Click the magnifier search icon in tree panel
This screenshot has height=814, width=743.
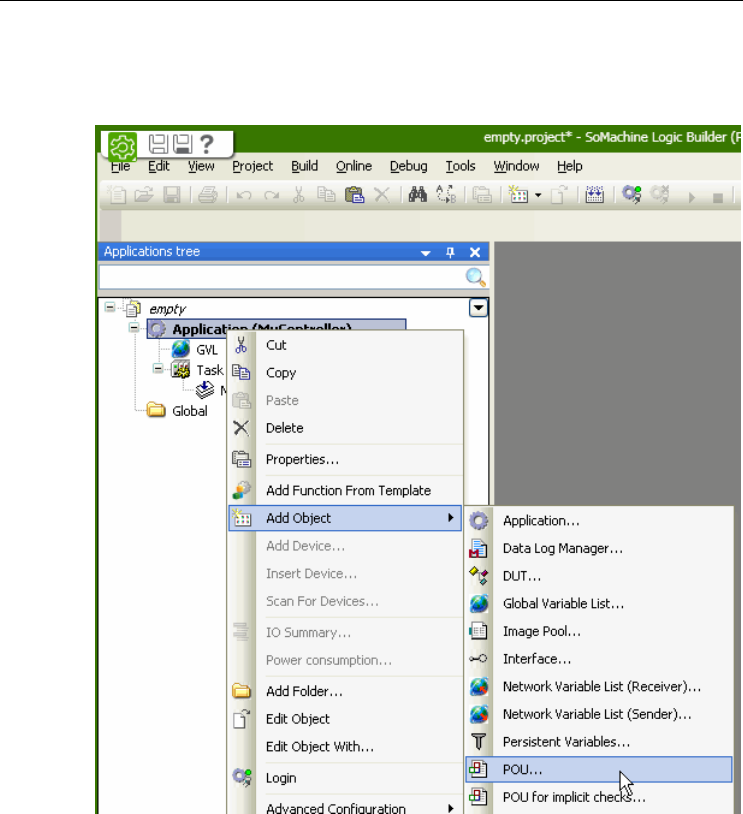coord(475,277)
